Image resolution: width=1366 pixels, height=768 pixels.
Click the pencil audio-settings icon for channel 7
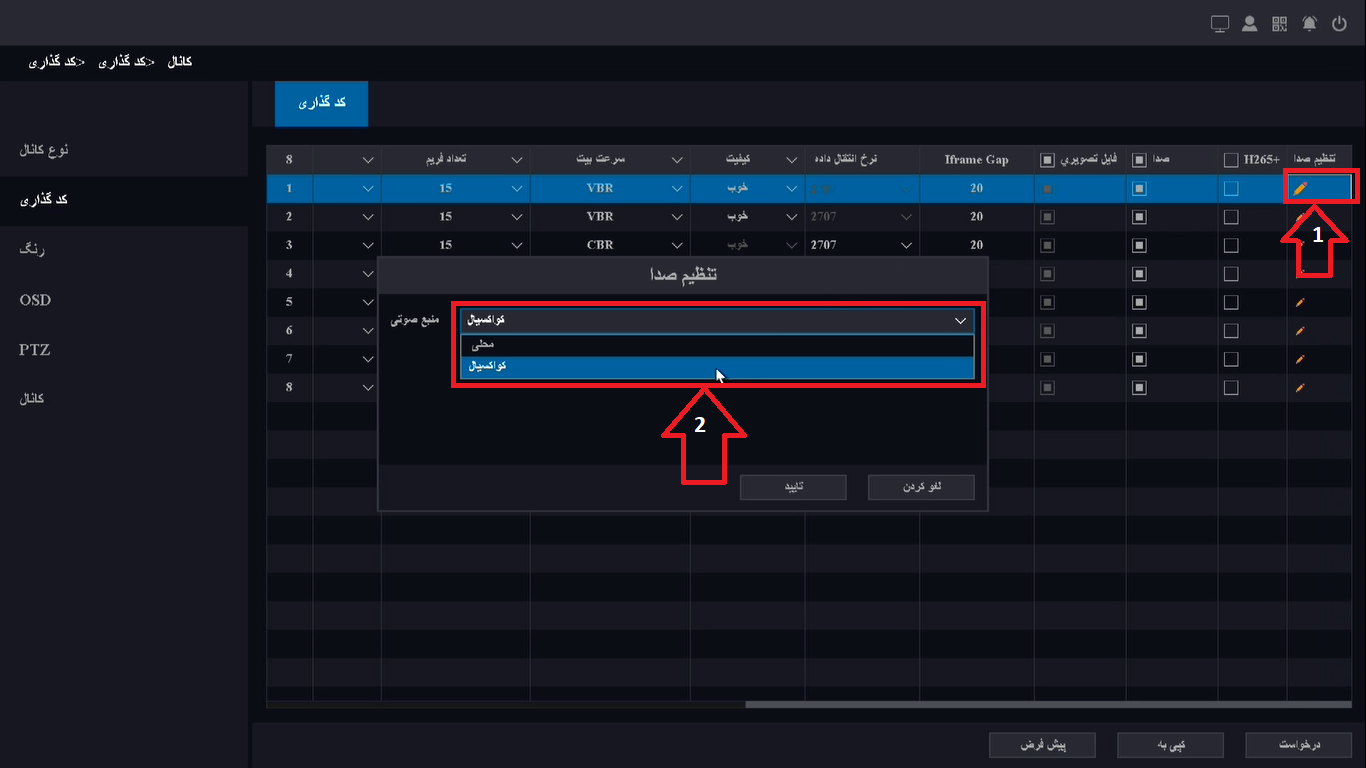(x=1300, y=359)
